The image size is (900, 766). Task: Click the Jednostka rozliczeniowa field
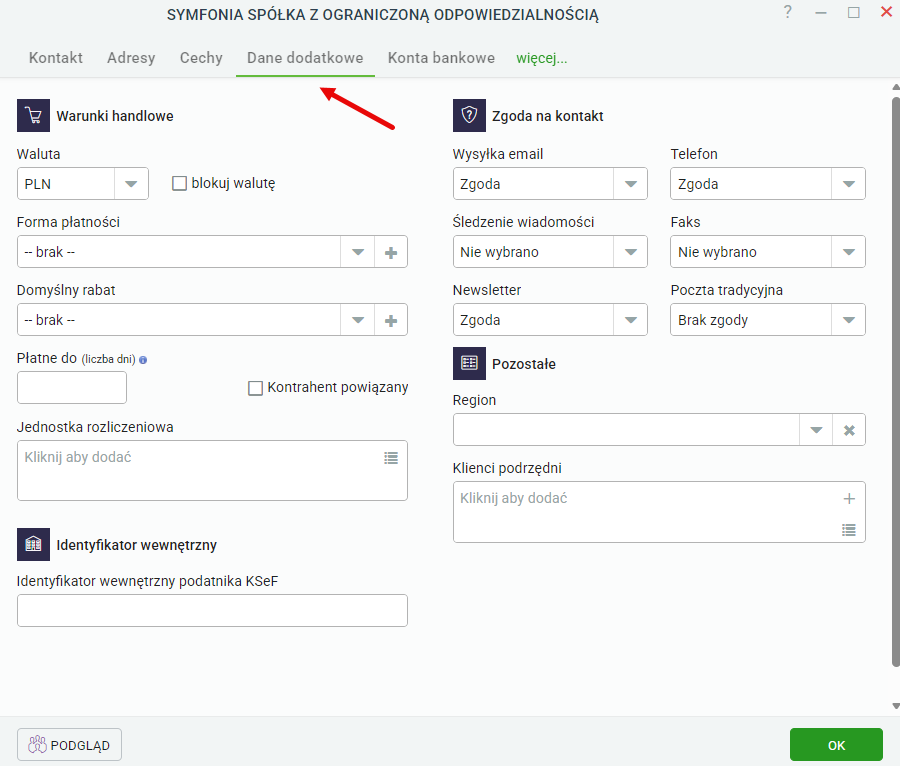(212, 471)
